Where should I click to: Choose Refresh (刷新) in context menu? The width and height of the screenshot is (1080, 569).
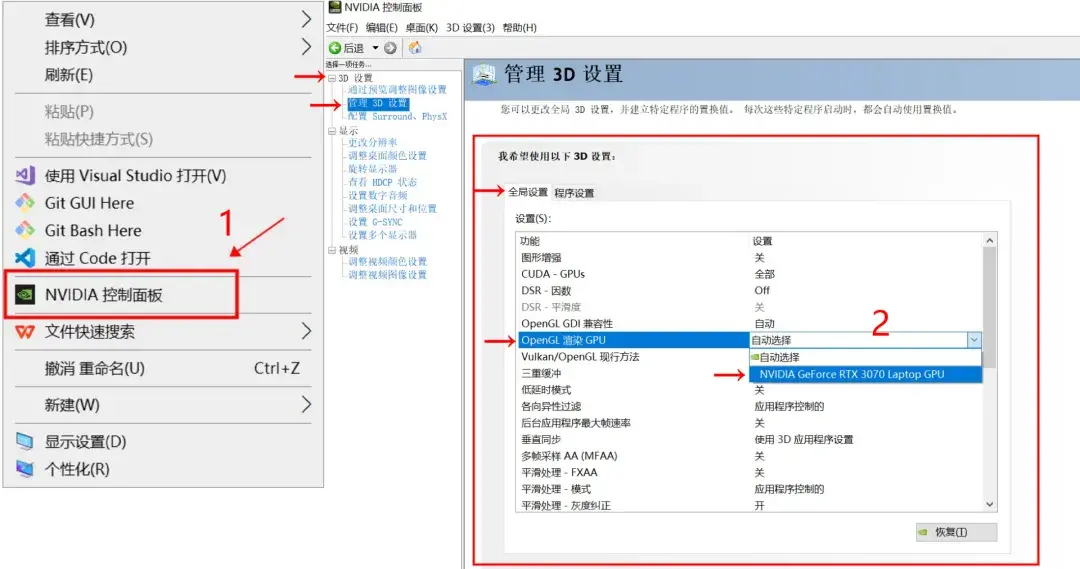[x=164, y=74]
